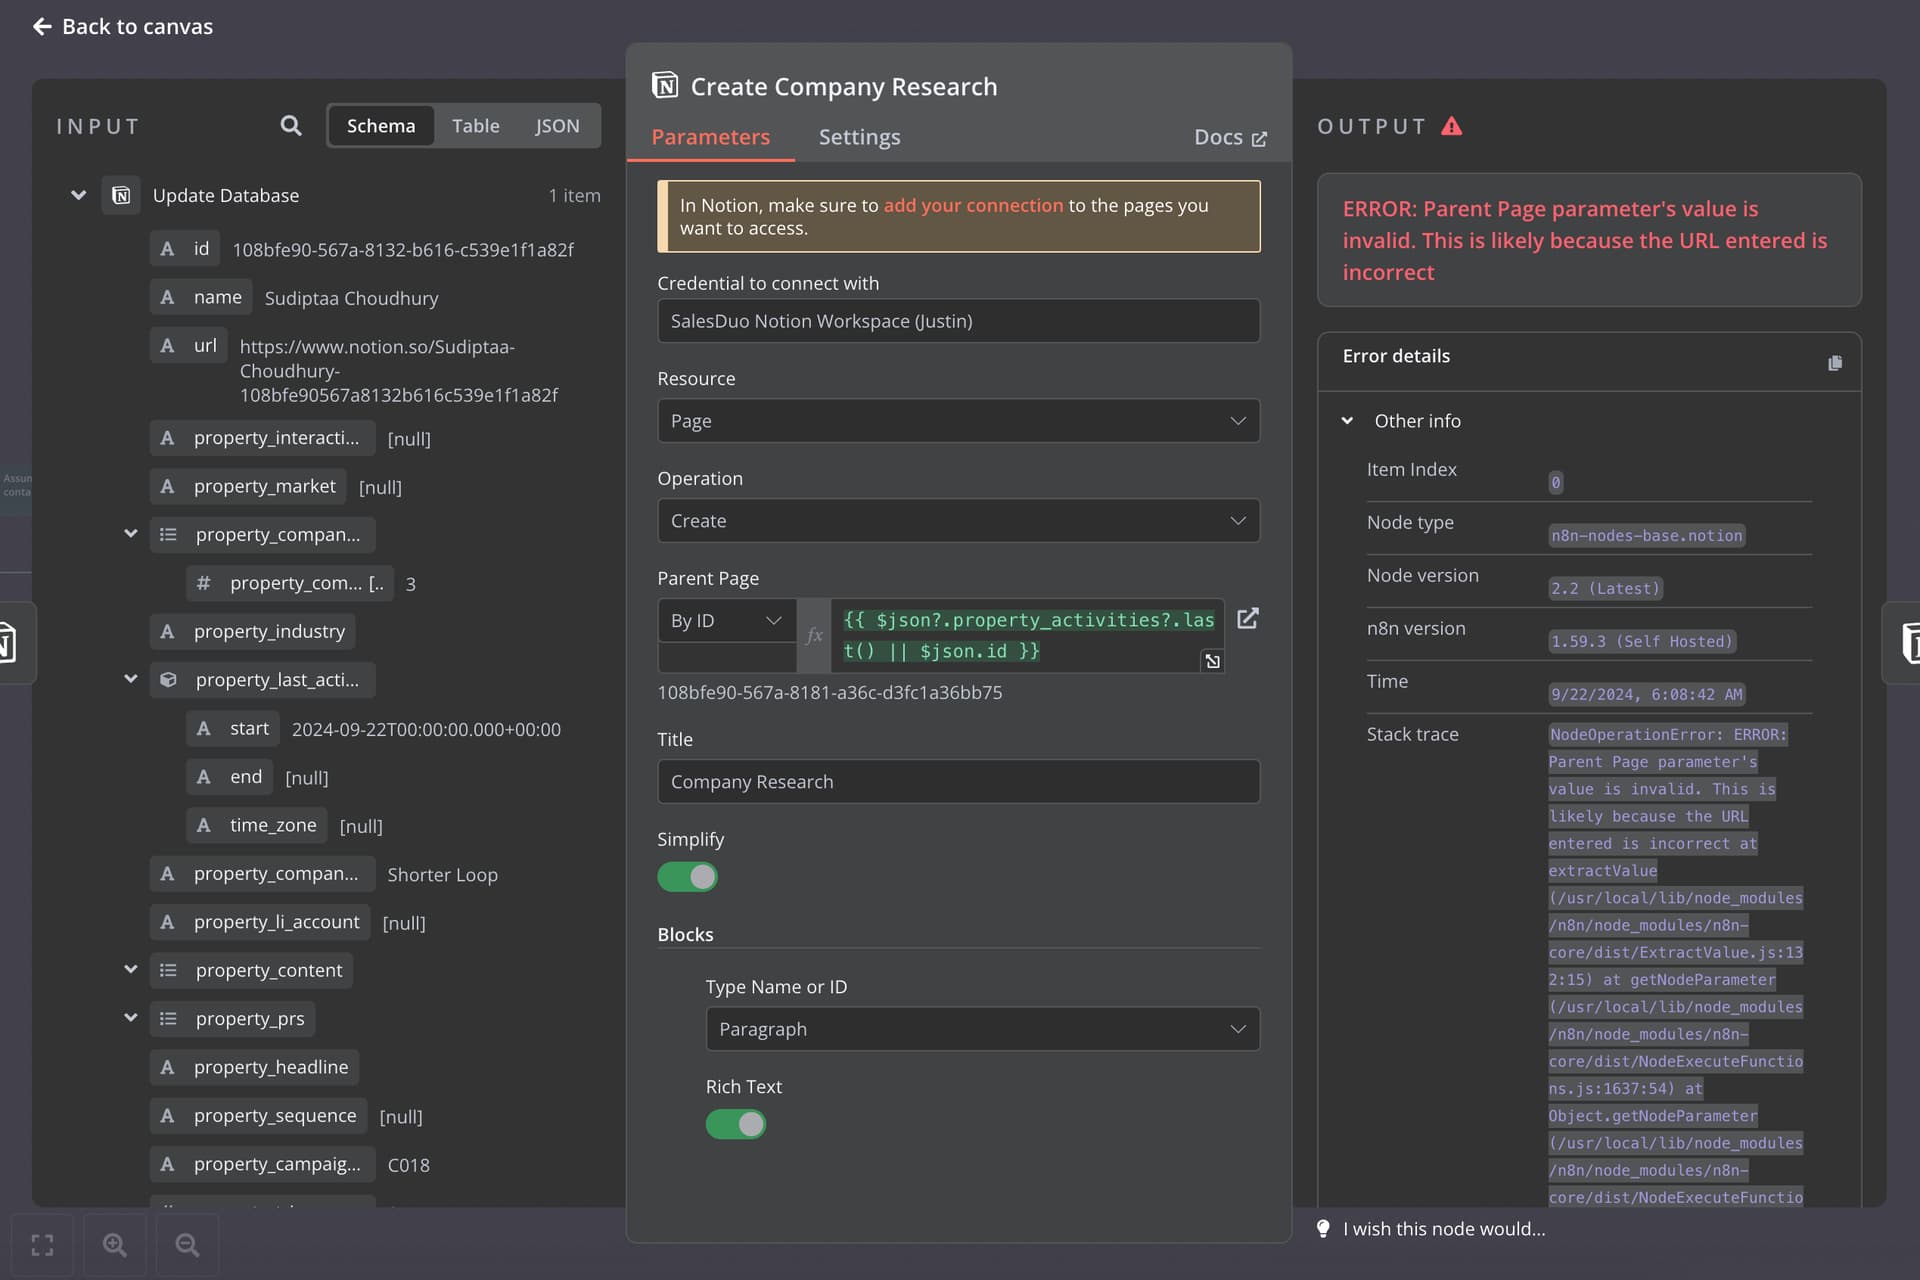Viewport: 1920px width, 1280px height.
Task: Open the Docs link
Action: [1230, 138]
